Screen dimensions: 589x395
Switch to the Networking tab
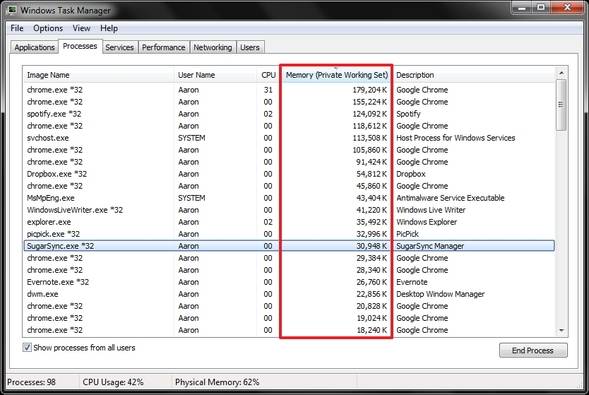point(213,47)
